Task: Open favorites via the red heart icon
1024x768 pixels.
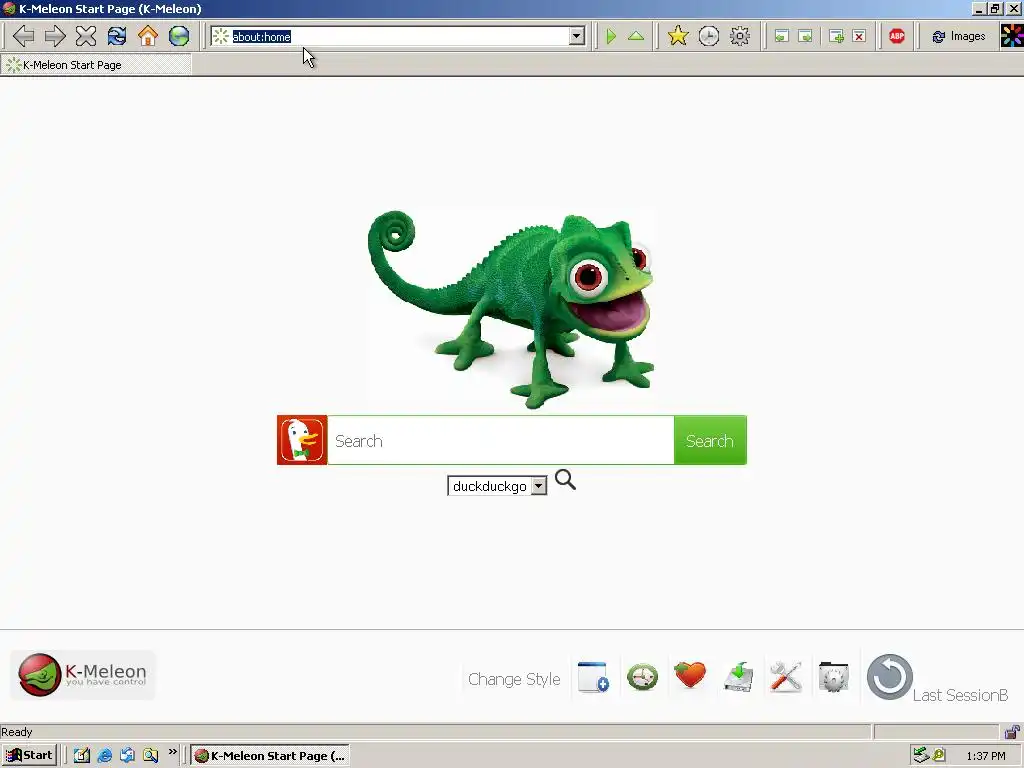Action: 690,675
